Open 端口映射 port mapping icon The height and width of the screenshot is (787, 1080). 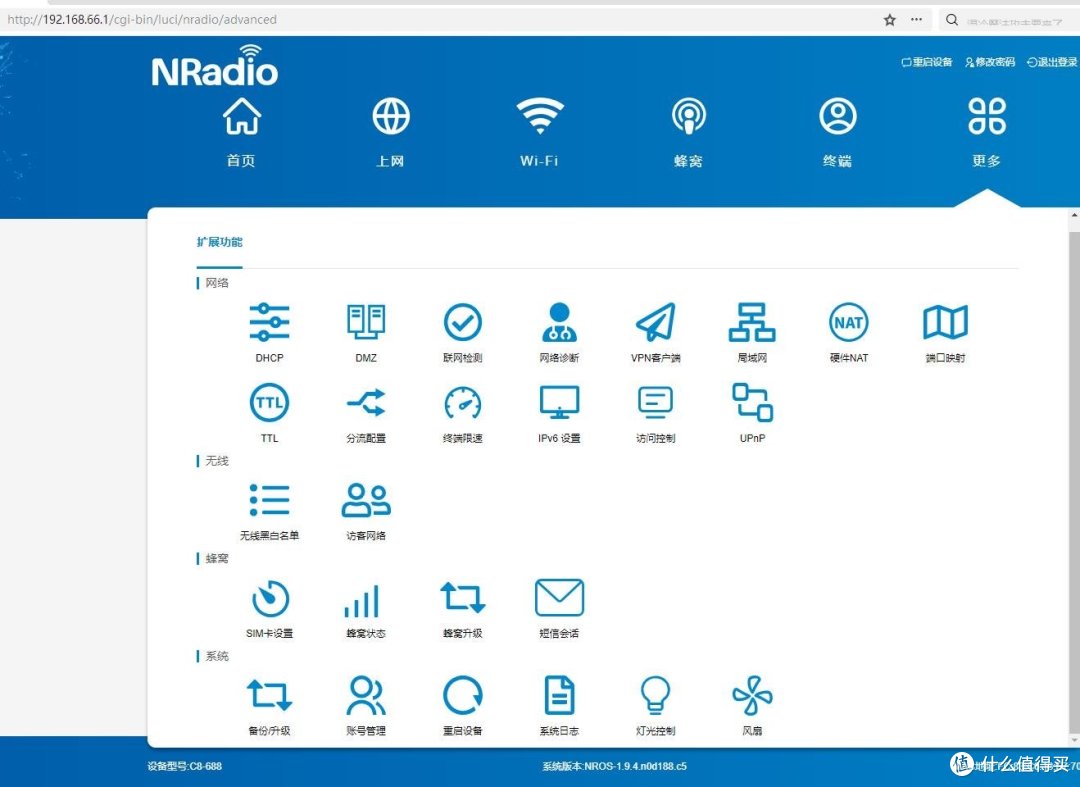tap(945, 322)
